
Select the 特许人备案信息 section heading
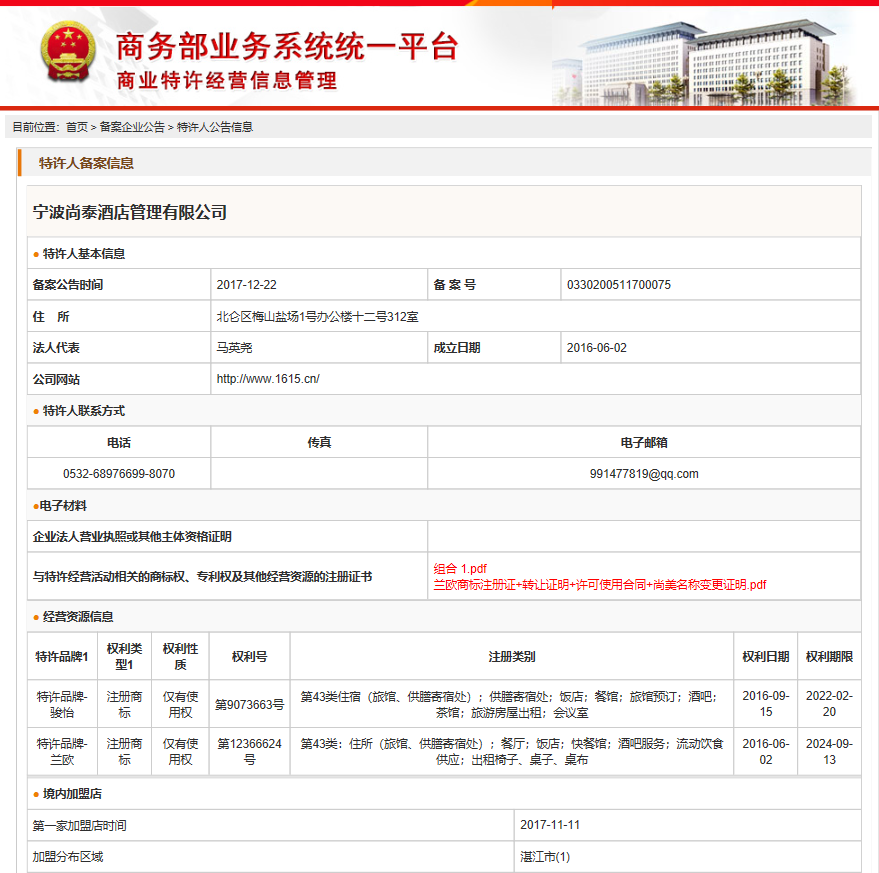[86, 163]
